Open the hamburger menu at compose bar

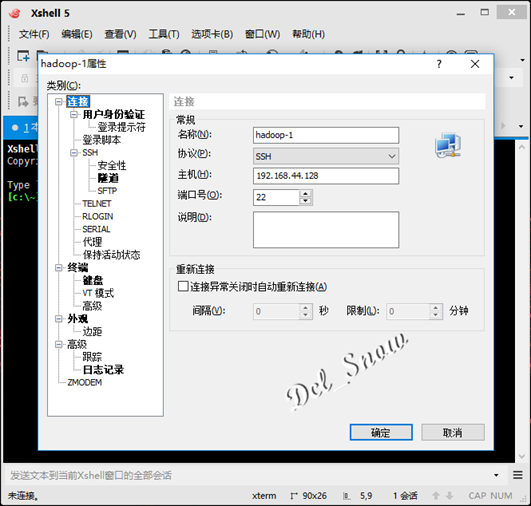pos(517,475)
